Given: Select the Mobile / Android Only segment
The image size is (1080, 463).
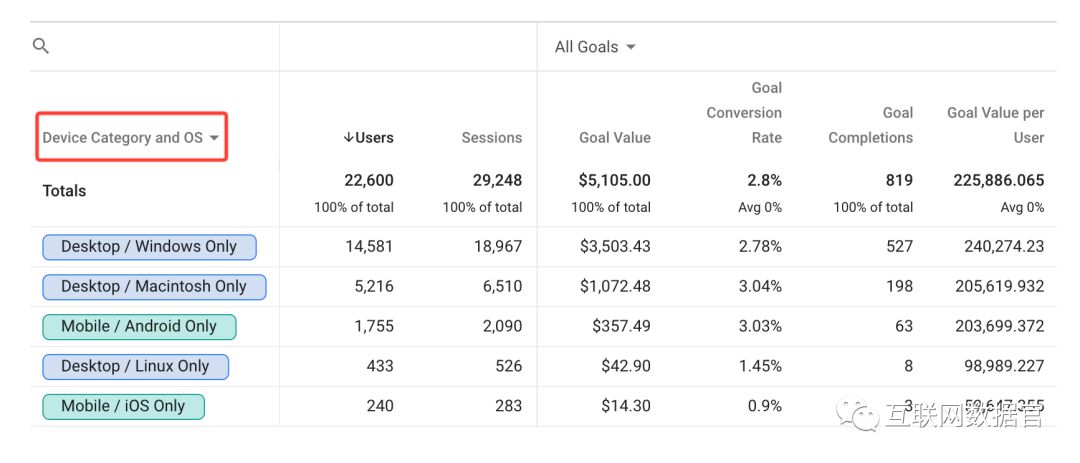Looking at the screenshot, I should [139, 327].
